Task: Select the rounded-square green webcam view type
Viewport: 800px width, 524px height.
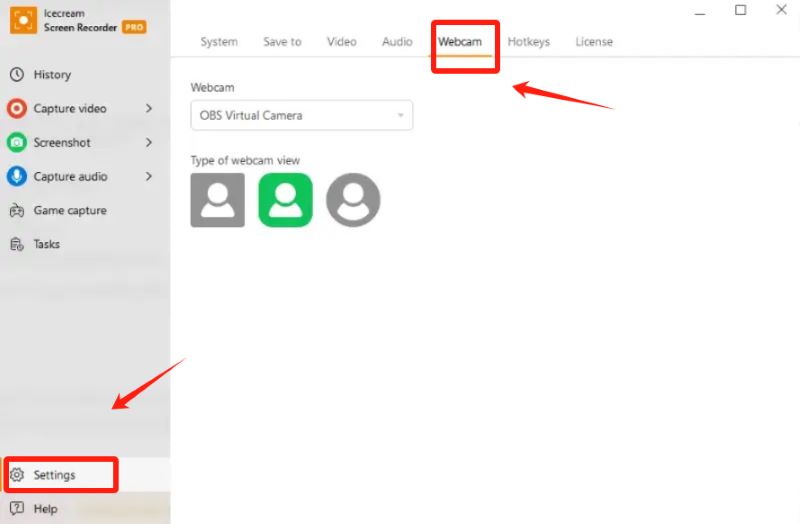Action: (x=285, y=200)
